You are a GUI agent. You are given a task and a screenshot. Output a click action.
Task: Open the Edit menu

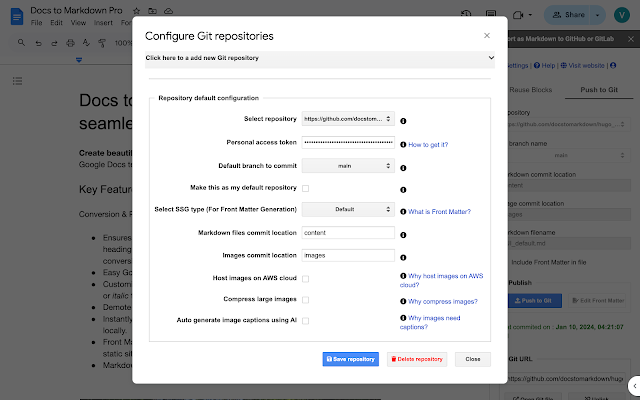coord(56,23)
